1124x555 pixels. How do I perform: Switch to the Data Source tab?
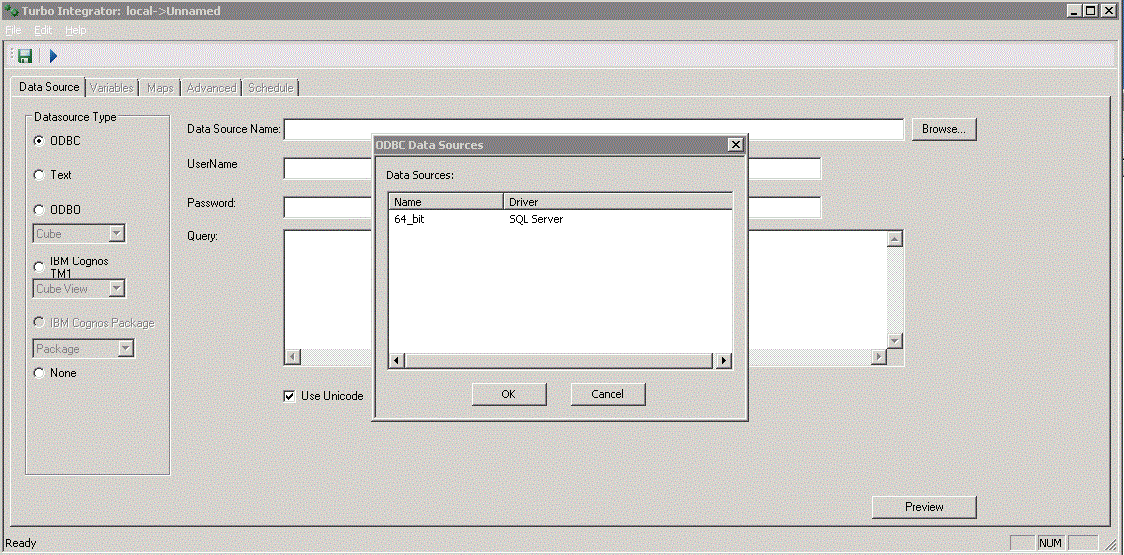coord(49,87)
